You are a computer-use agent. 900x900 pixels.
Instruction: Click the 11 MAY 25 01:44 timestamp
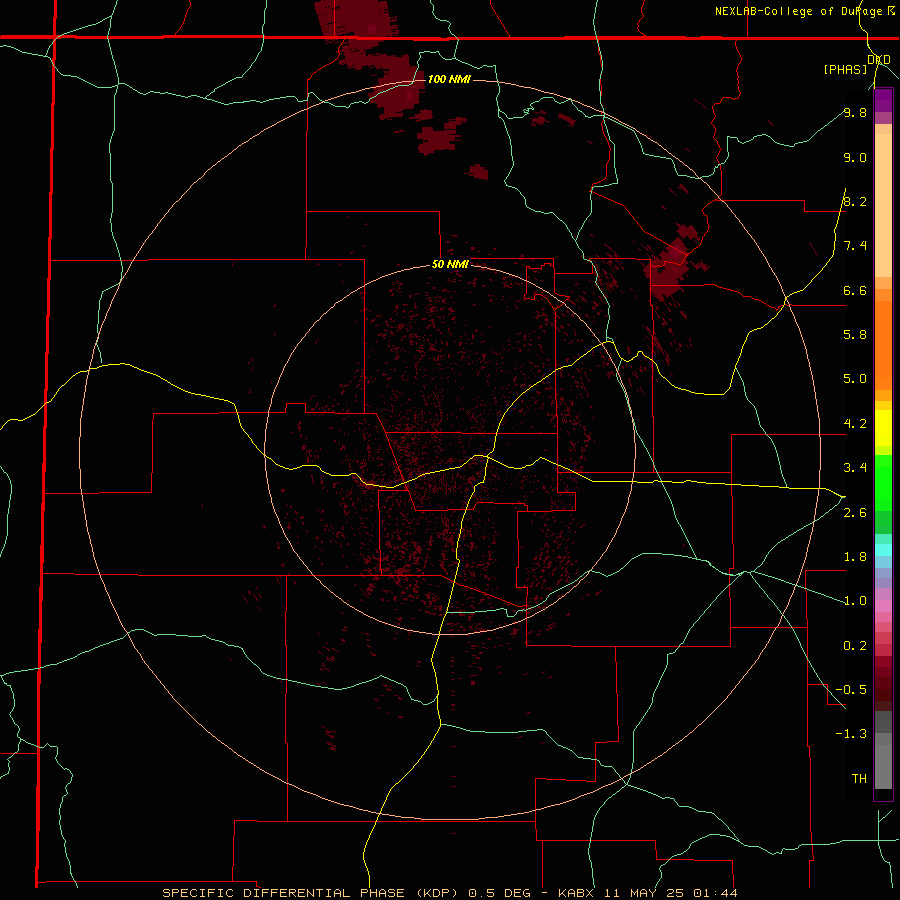[672, 893]
